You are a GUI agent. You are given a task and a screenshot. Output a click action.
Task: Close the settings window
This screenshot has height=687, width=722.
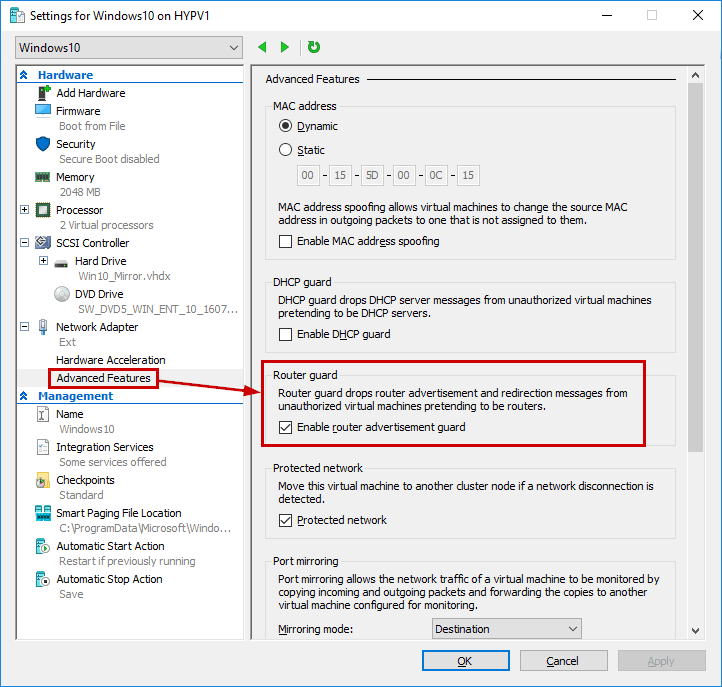[698, 15]
